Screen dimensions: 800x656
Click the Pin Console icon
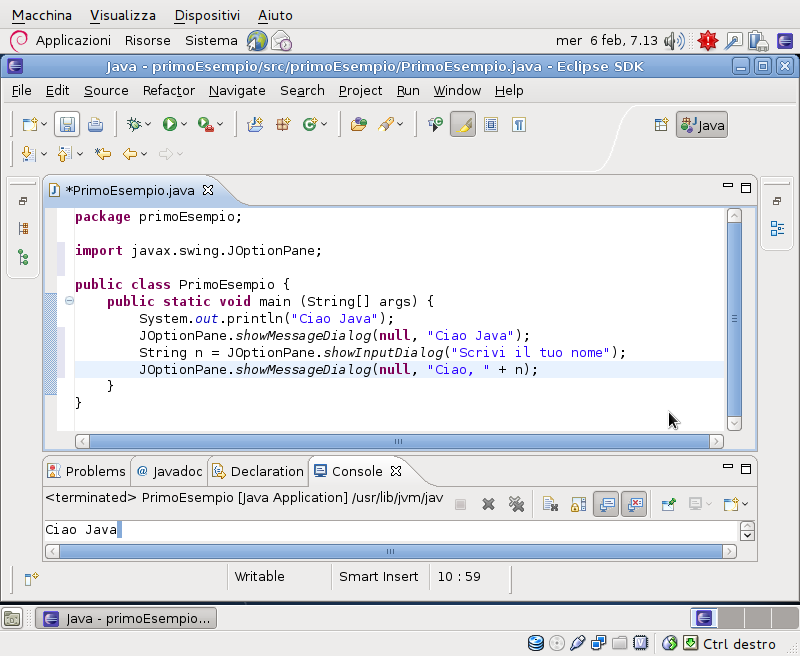(x=668, y=504)
